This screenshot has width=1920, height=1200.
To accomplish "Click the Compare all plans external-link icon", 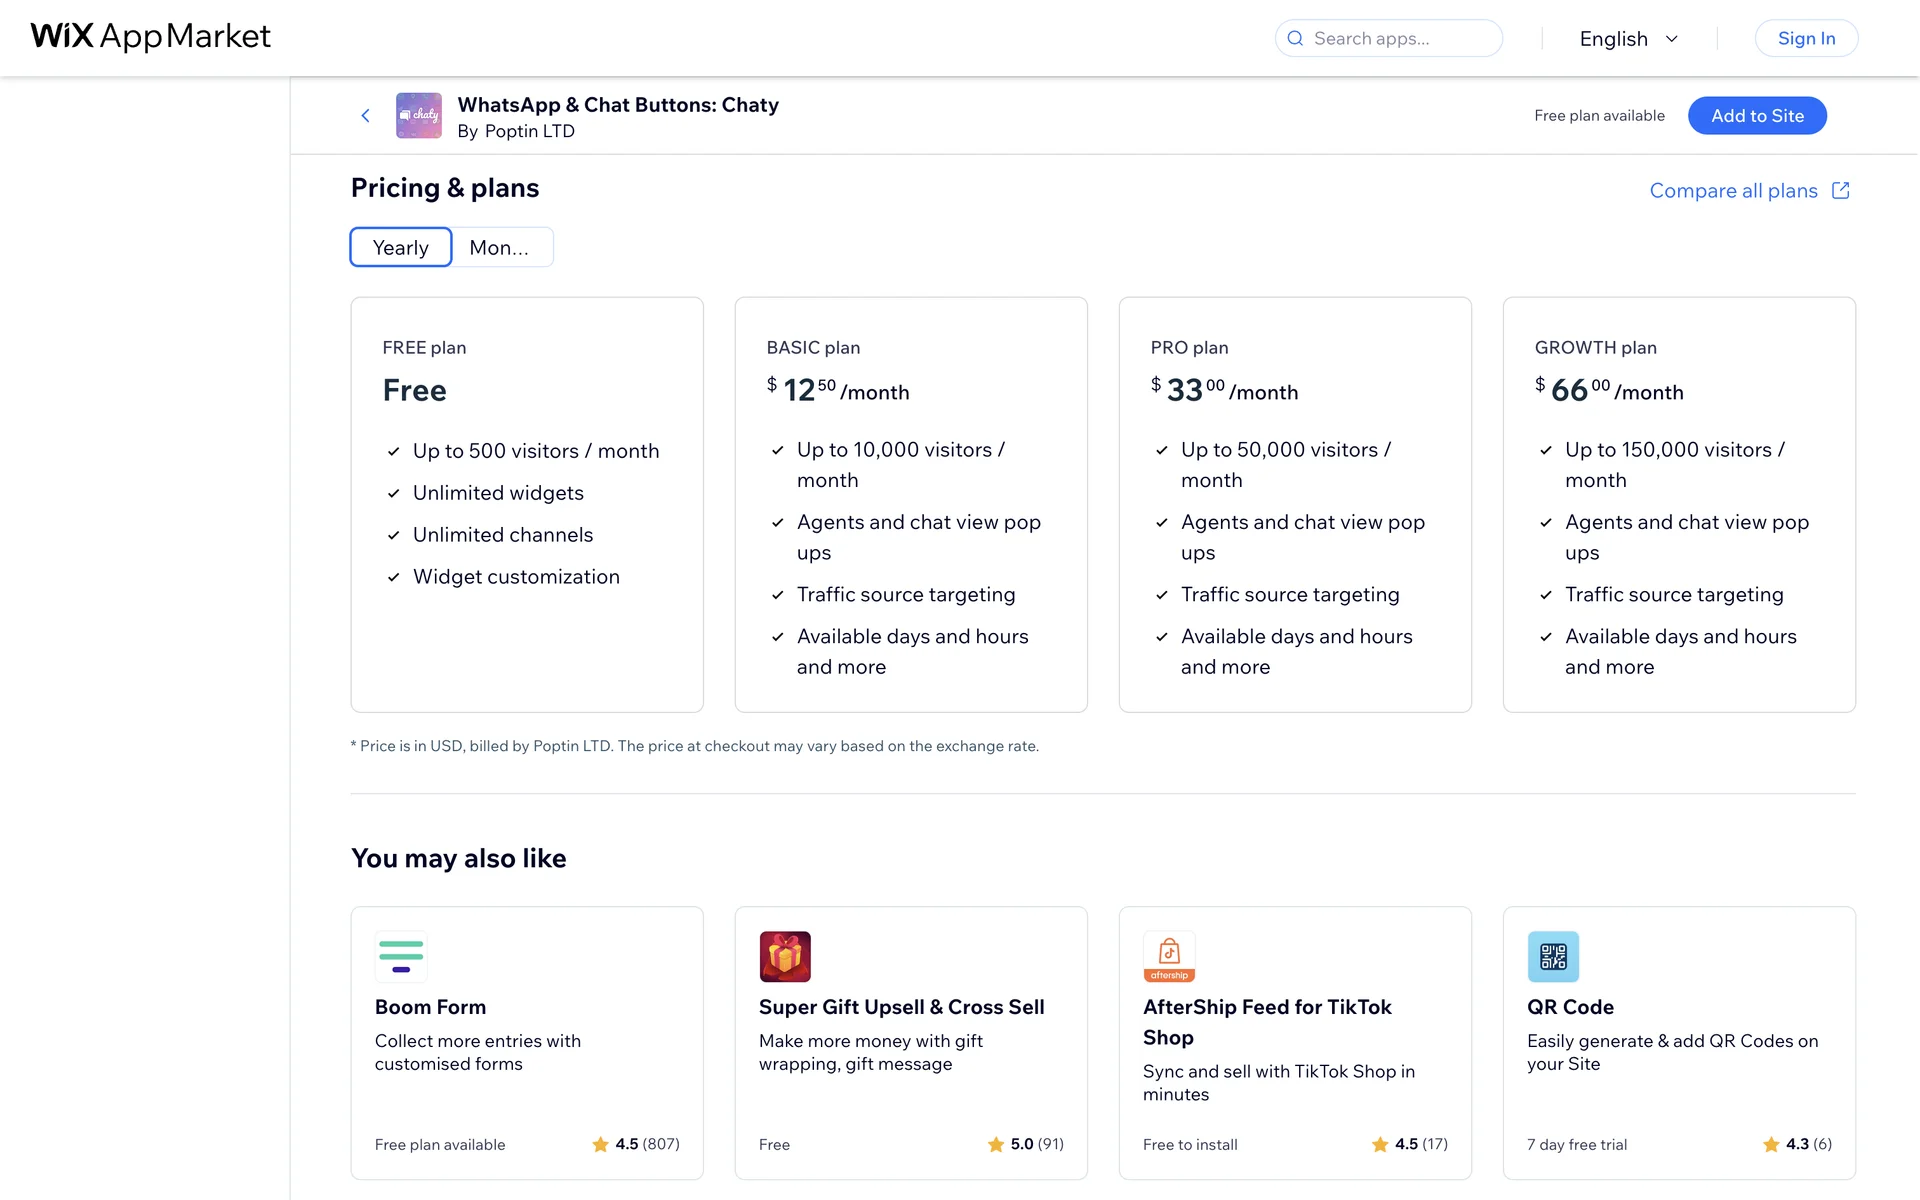I will coord(1841,190).
